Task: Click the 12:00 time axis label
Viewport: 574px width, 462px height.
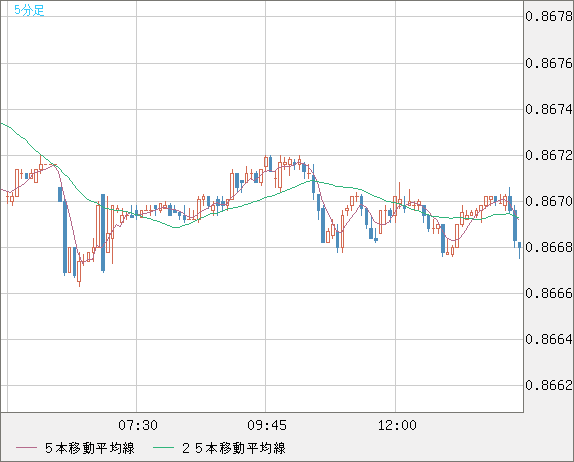Action: click(x=397, y=425)
